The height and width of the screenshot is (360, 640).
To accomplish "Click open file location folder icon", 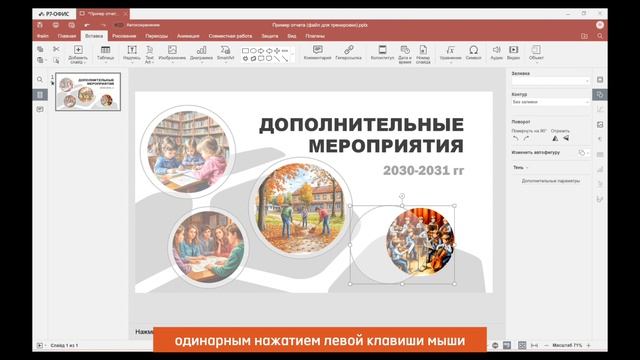I will (584, 36).
